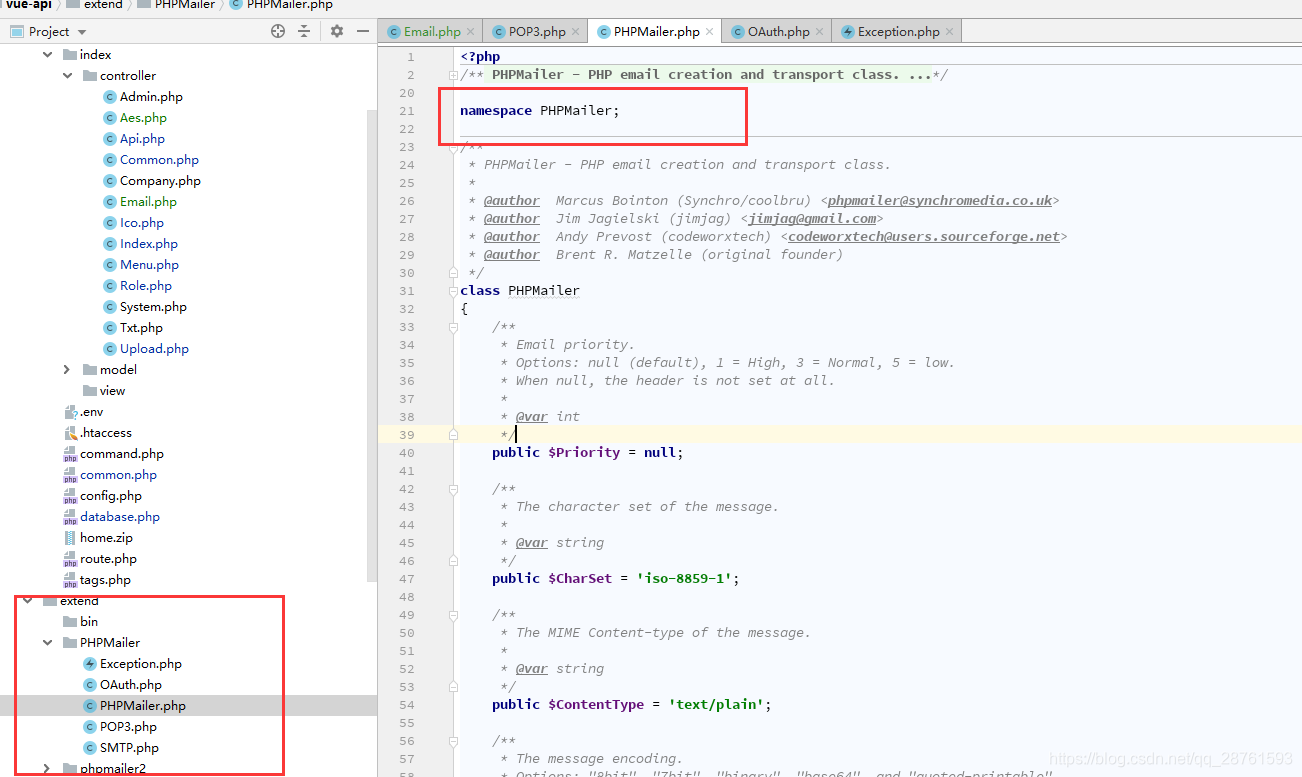Select common.php in application root
Screen dimensions: 1302x777
pos(110,475)
